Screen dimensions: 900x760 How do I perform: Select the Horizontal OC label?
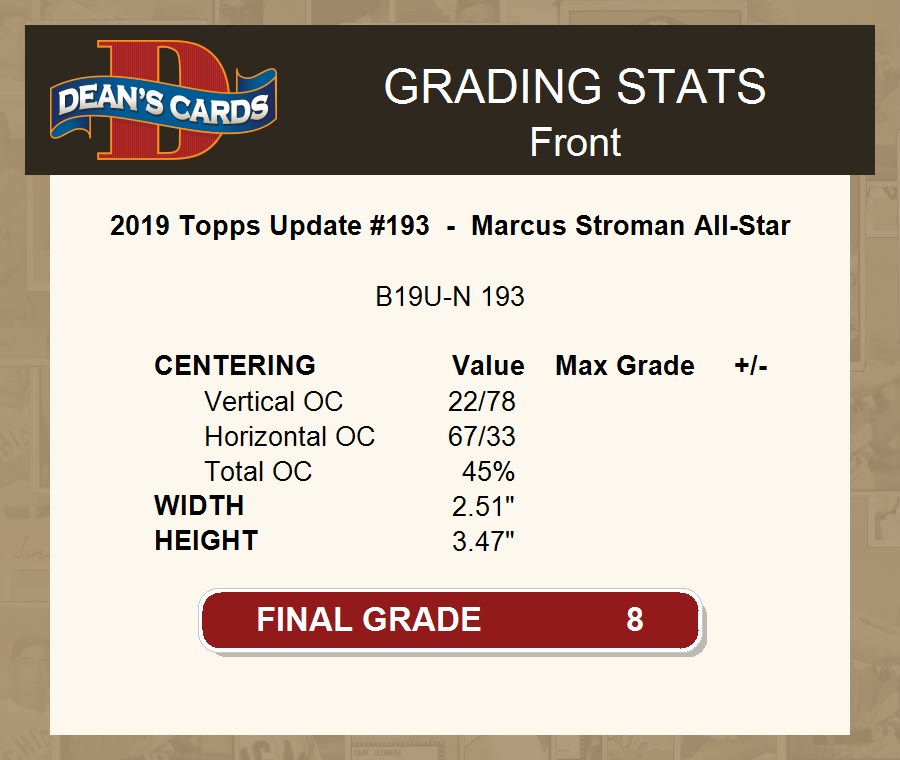pos(289,437)
